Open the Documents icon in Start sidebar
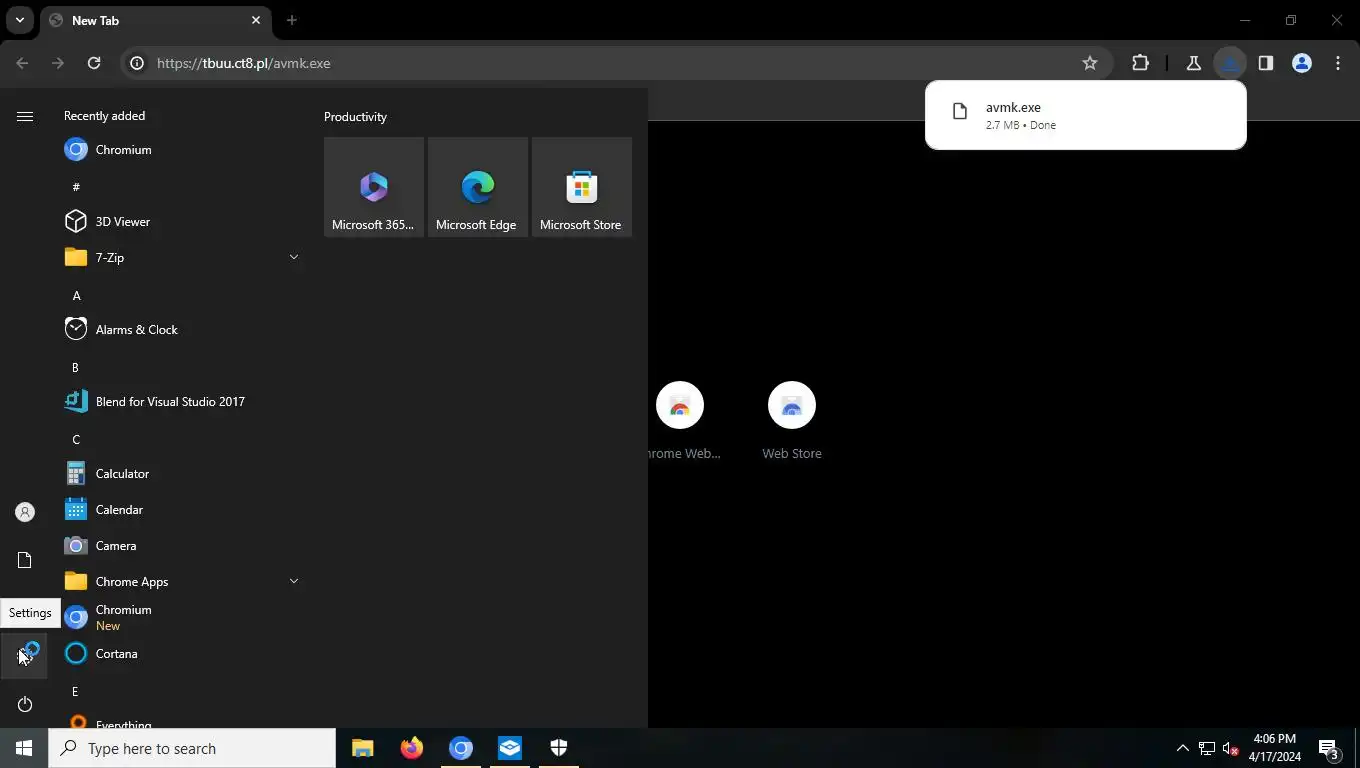The width and height of the screenshot is (1360, 768). pyautogui.click(x=25, y=560)
